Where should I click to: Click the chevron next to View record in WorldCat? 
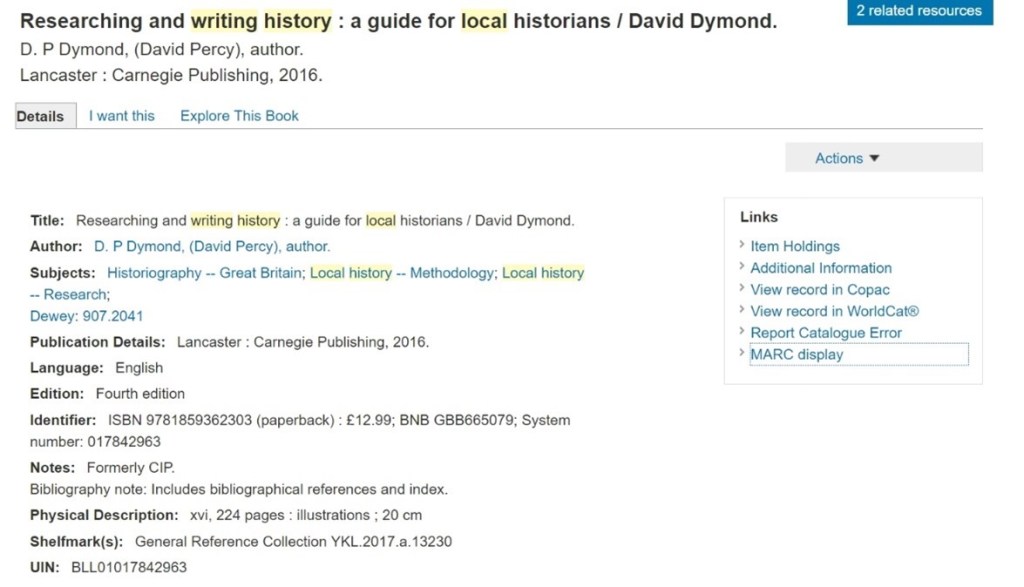742,310
